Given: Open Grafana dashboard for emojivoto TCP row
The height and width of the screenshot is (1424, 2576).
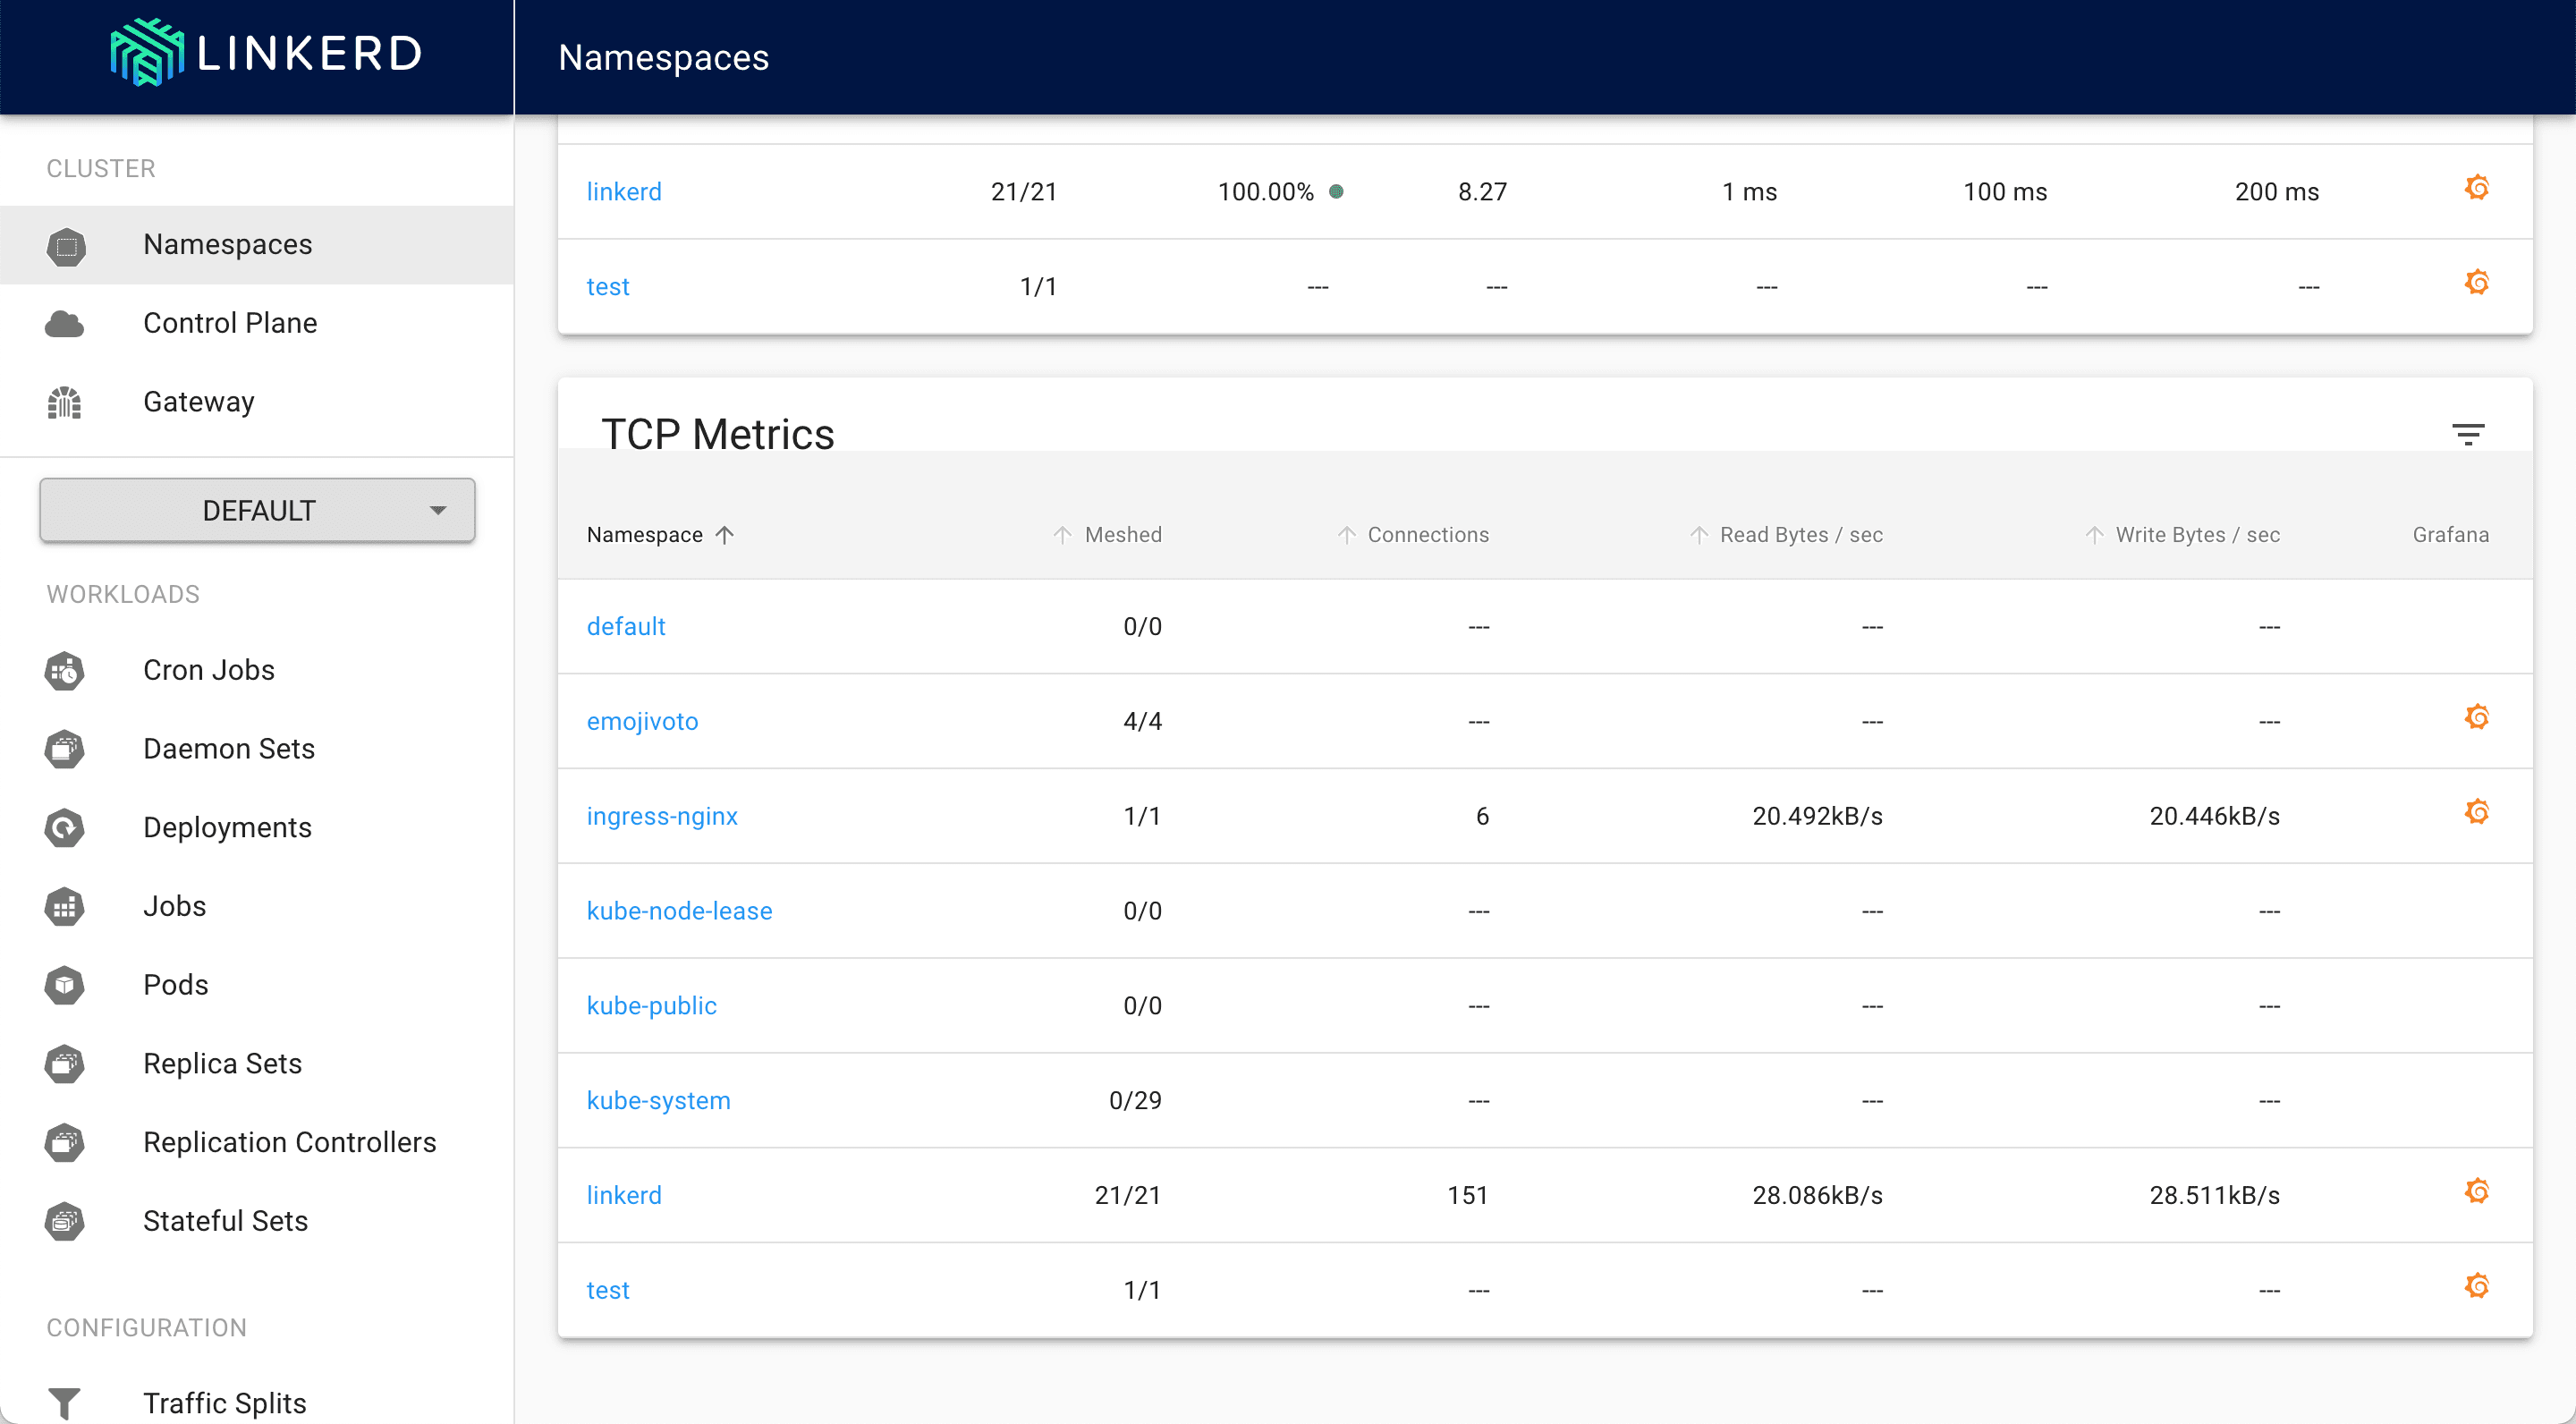Looking at the screenshot, I should [x=2476, y=717].
